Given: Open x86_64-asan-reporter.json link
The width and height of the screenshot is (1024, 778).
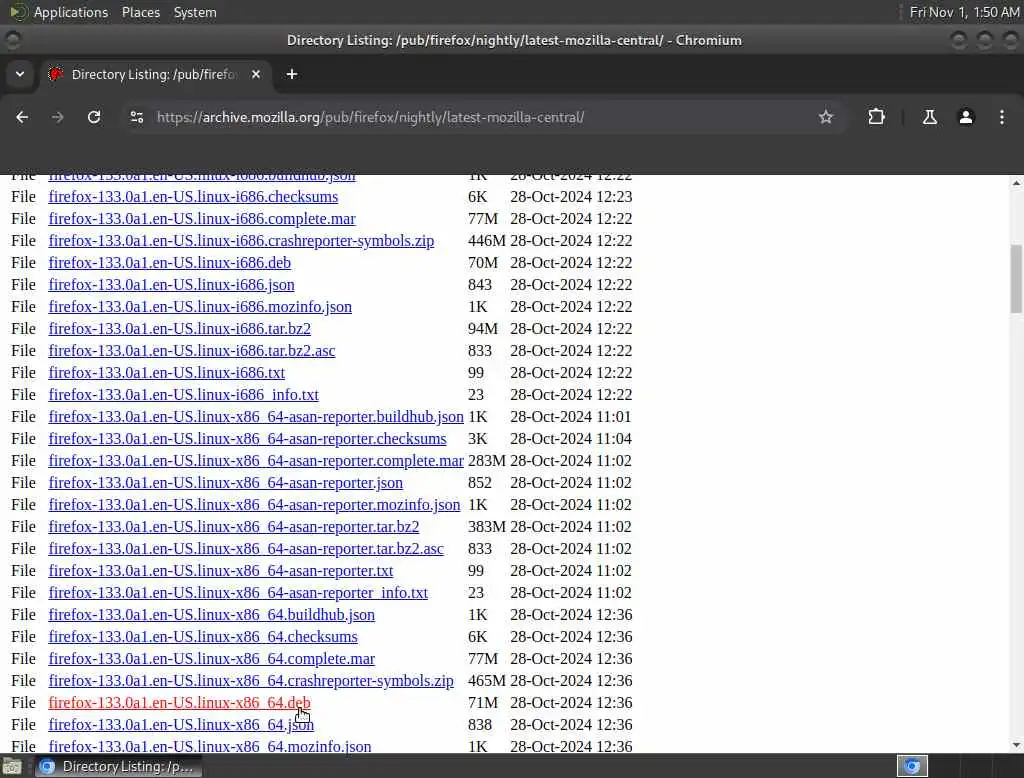Looking at the screenshot, I should 225,483.
